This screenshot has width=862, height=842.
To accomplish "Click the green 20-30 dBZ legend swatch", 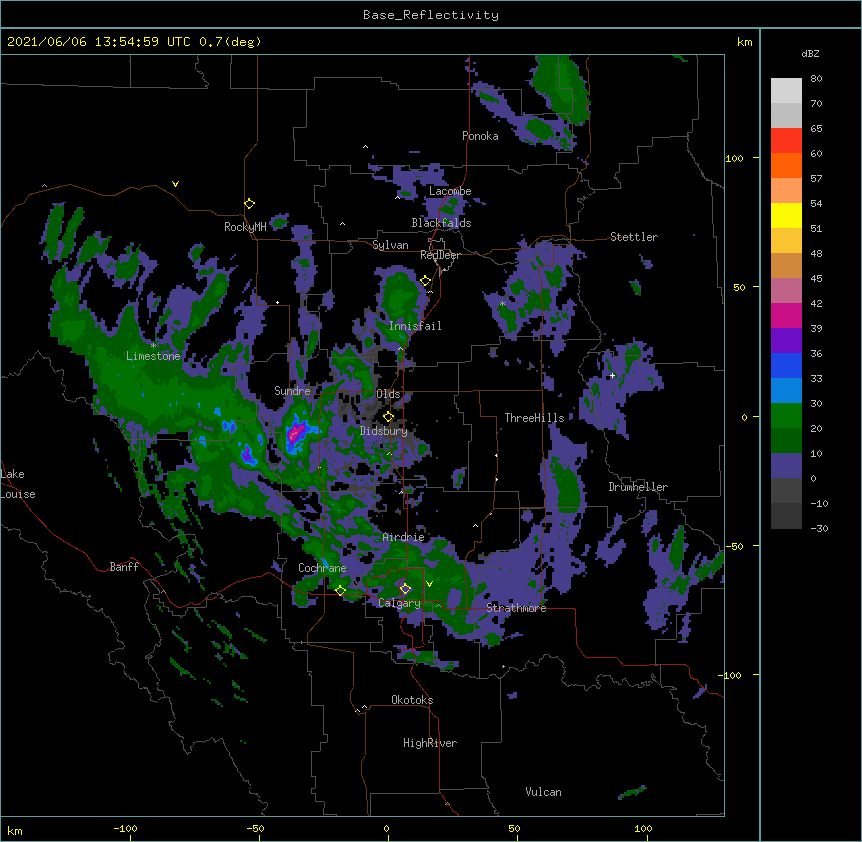I will click(x=786, y=416).
